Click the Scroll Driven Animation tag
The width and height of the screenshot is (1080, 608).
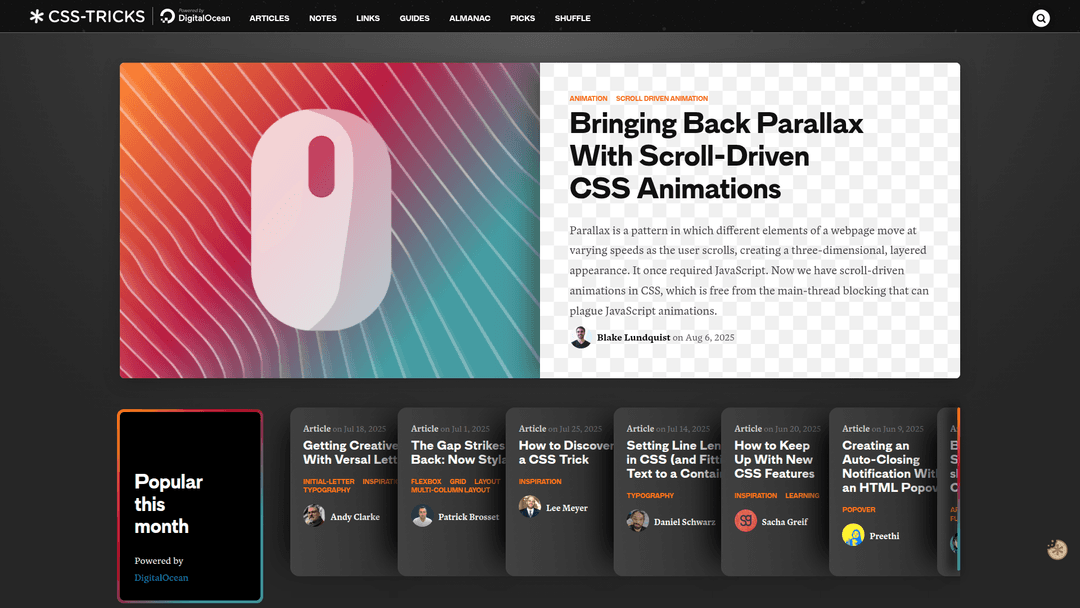(661, 99)
